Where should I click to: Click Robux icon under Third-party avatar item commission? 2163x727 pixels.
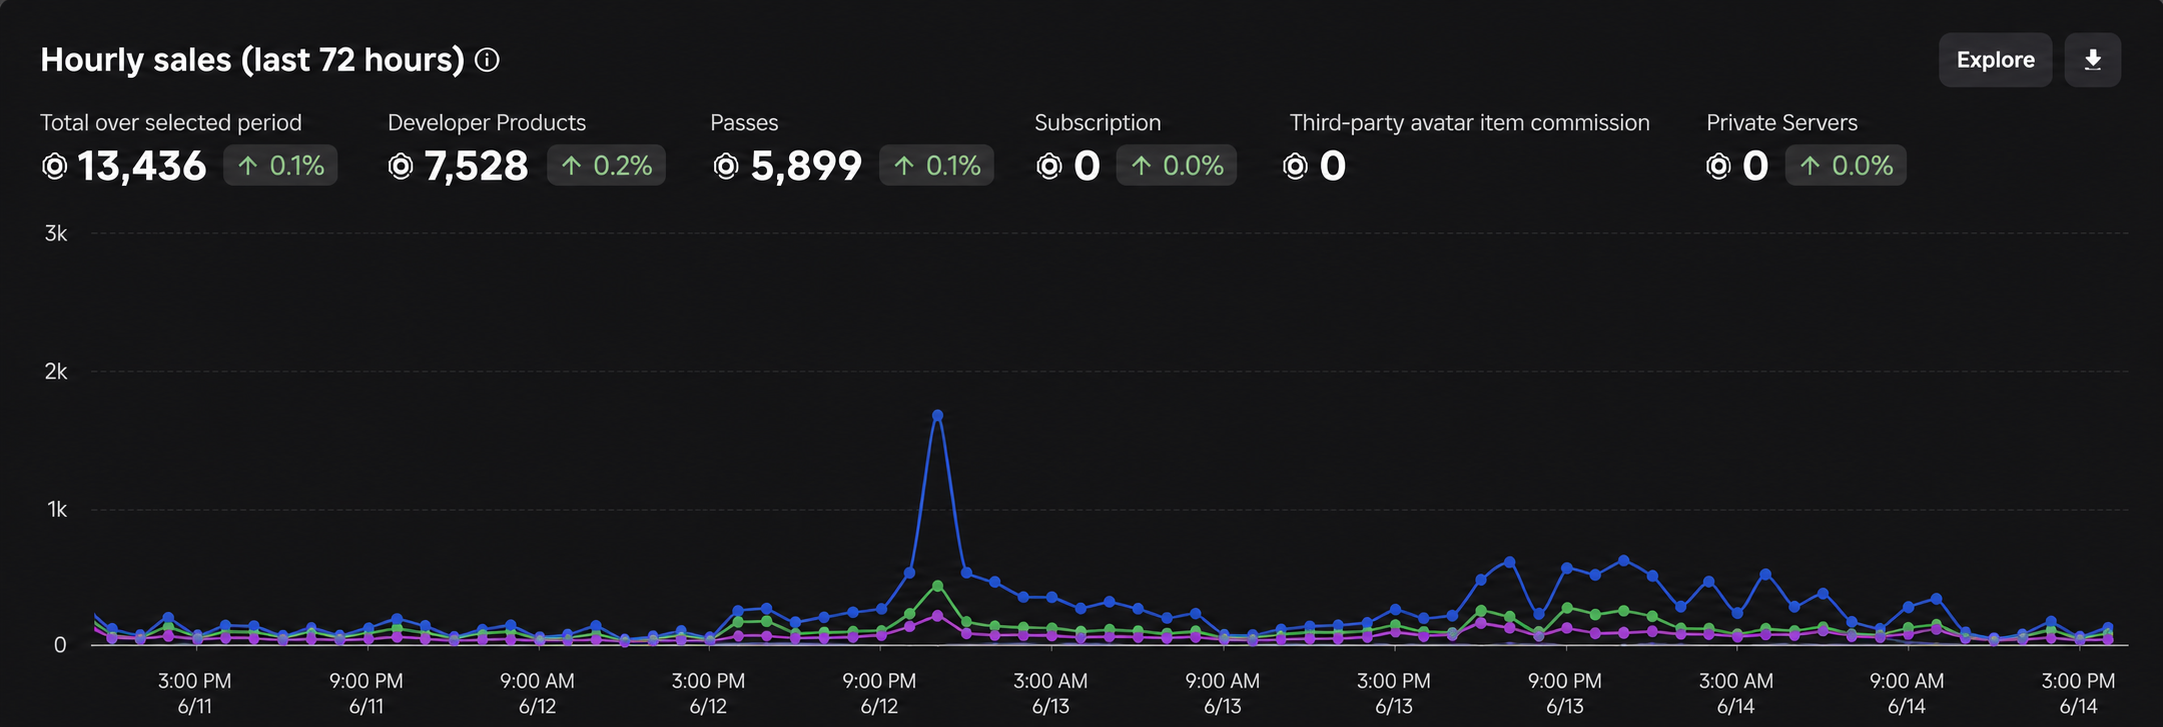pos(1295,166)
